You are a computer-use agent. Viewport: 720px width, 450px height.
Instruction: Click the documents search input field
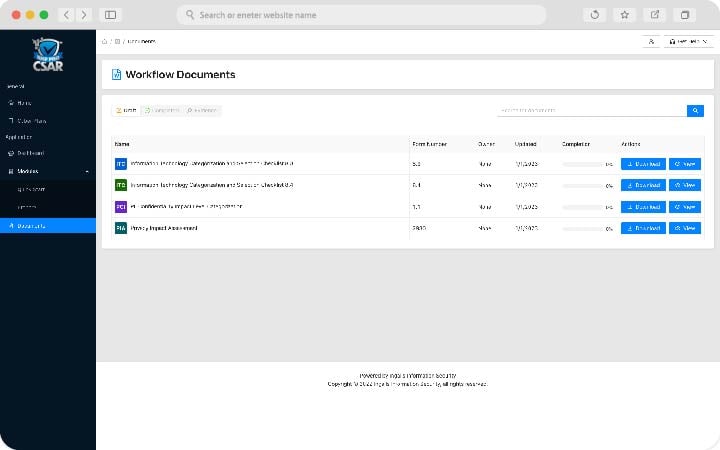(x=590, y=111)
